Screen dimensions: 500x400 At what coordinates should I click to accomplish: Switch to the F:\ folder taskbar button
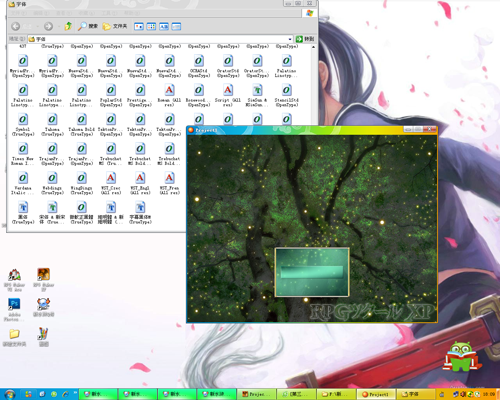tap(336, 394)
